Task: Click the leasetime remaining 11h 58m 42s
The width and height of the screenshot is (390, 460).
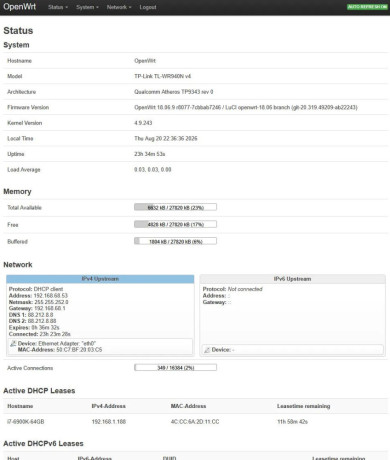Action: pos(292,422)
